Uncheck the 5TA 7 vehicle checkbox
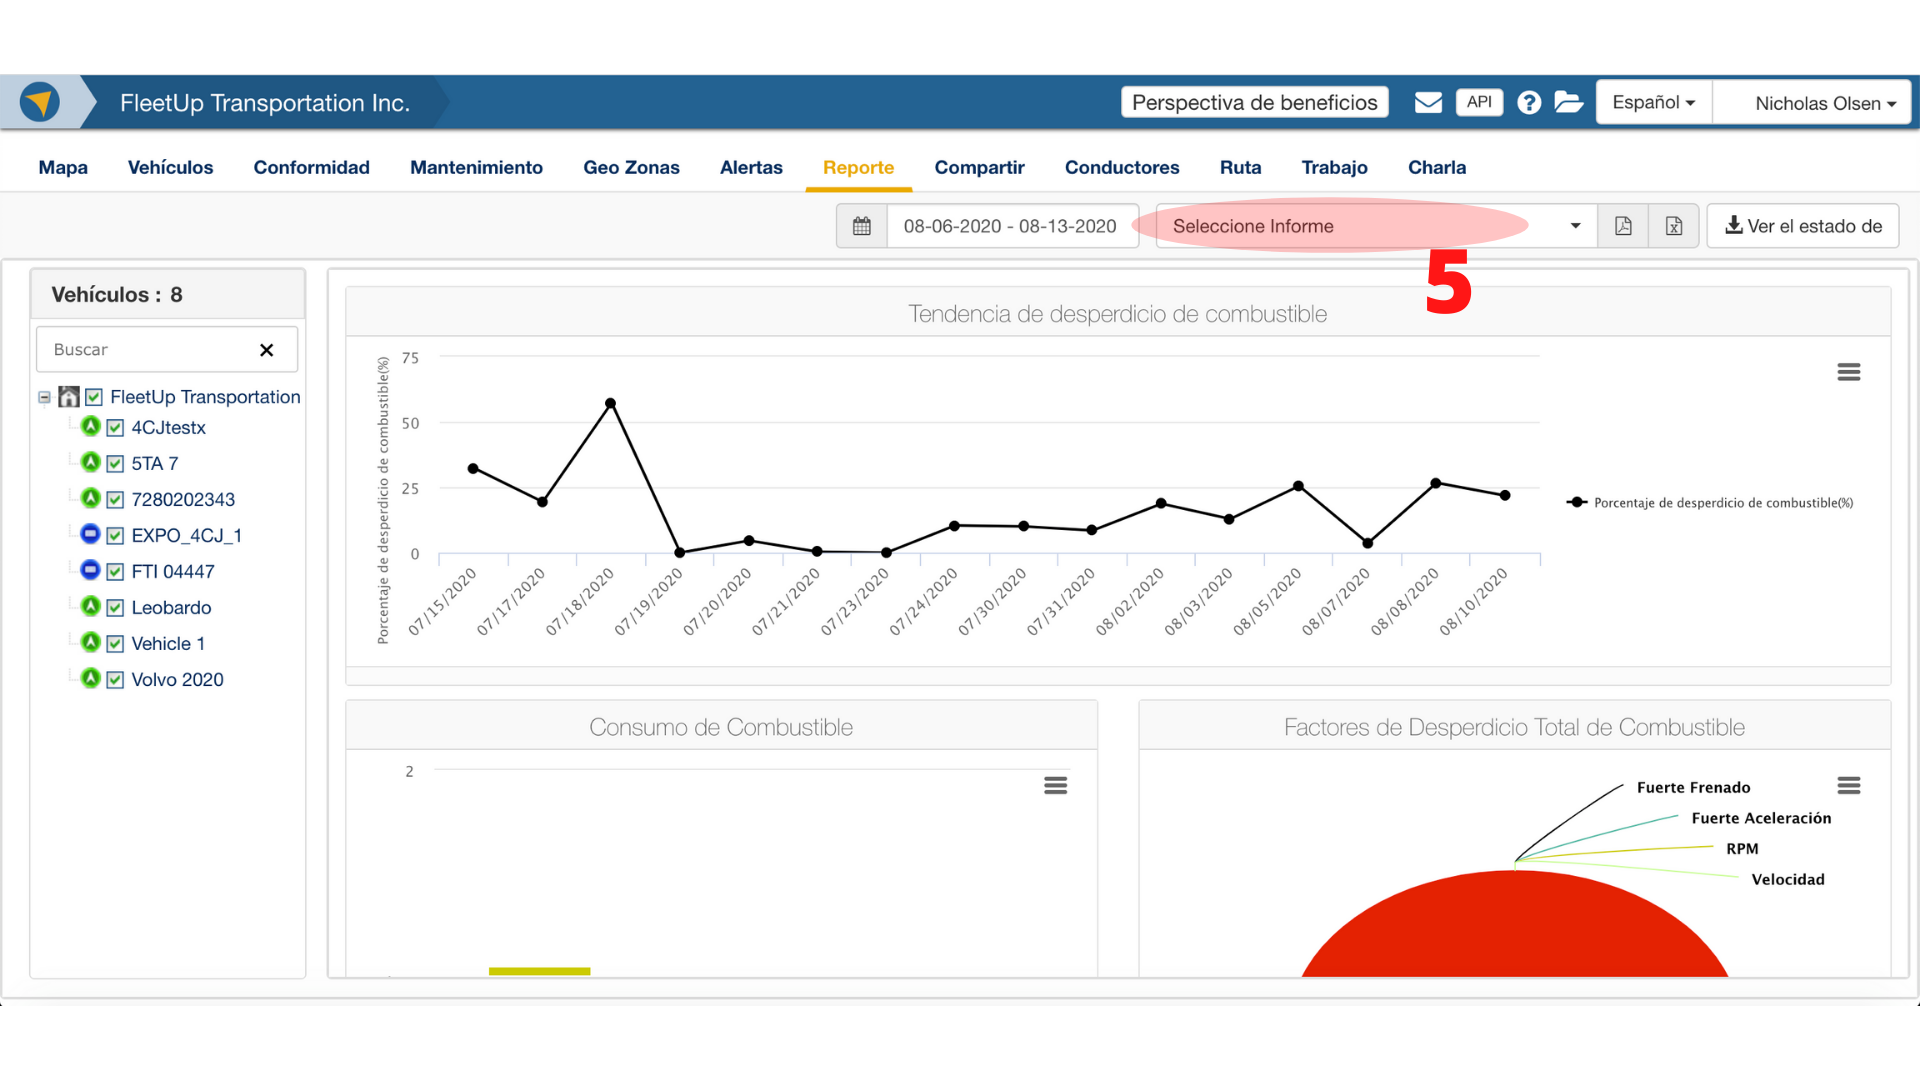Screen dimensions: 1920x1080 (115, 464)
